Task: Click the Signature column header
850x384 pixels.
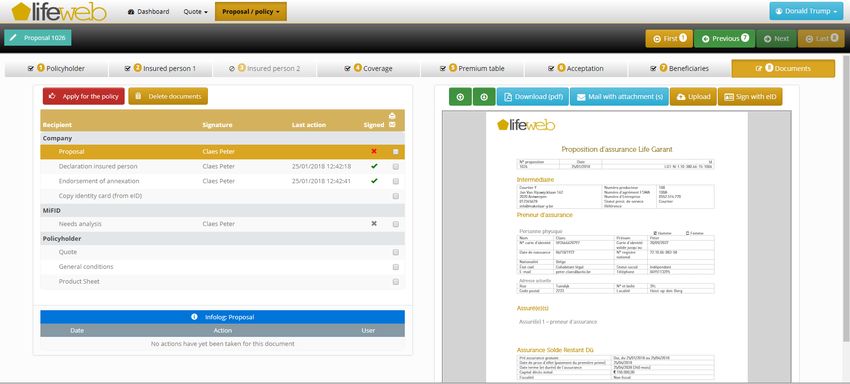Action: click(x=217, y=125)
